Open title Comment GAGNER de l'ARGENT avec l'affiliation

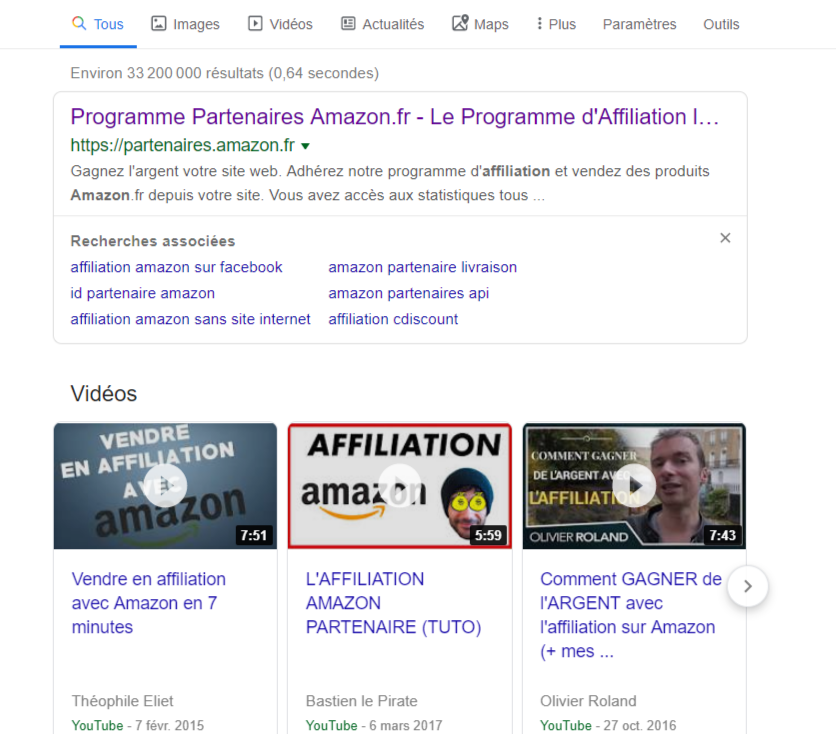(x=631, y=615)
